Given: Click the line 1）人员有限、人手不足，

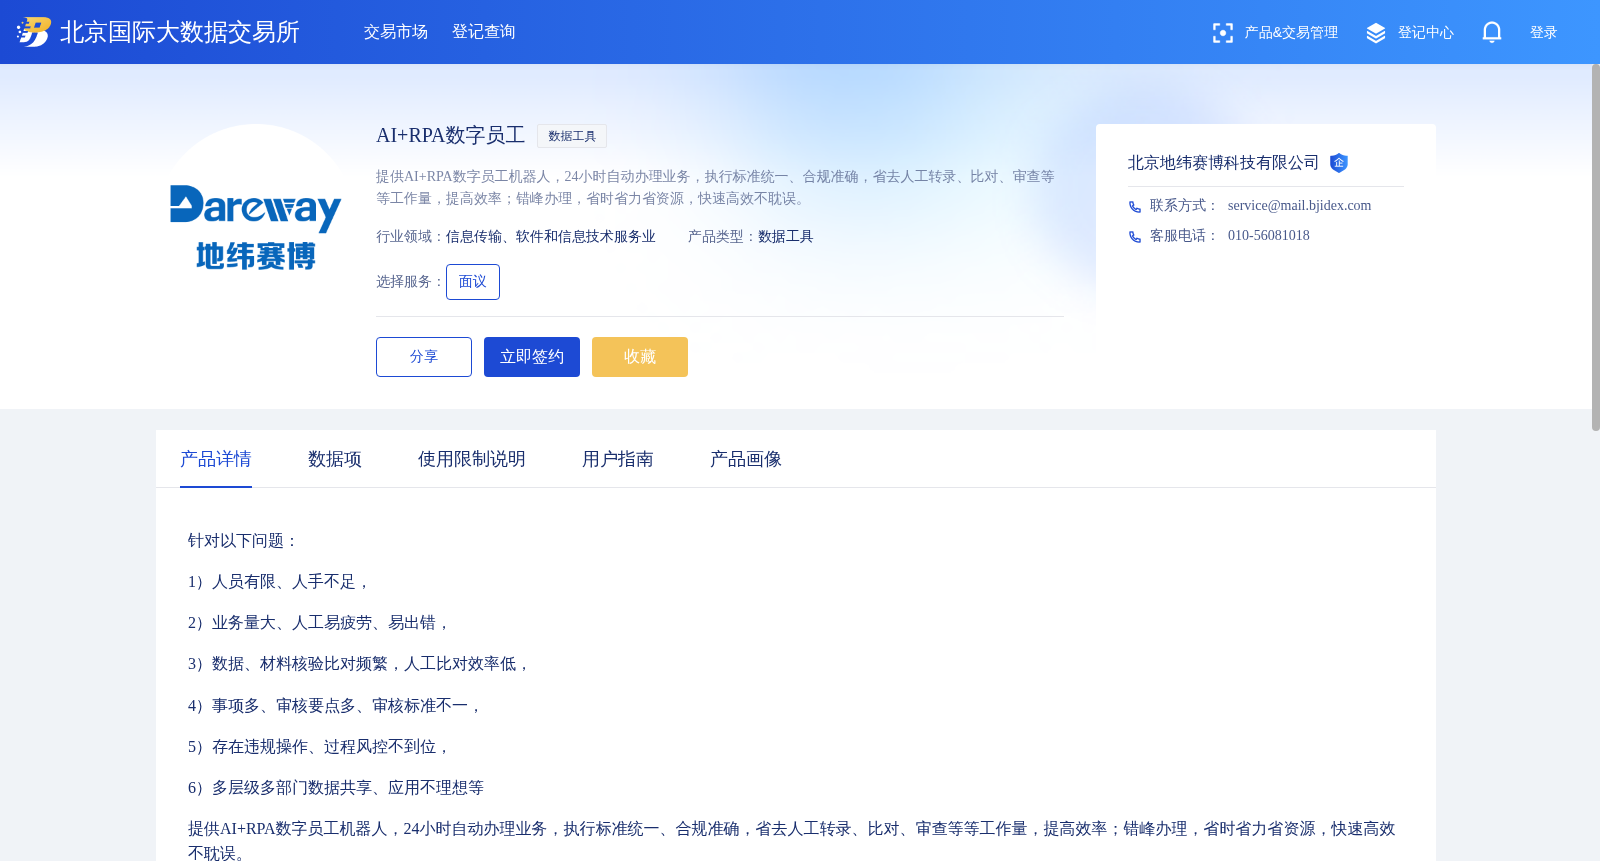Looking at the screenshot, I should [280, 582].
